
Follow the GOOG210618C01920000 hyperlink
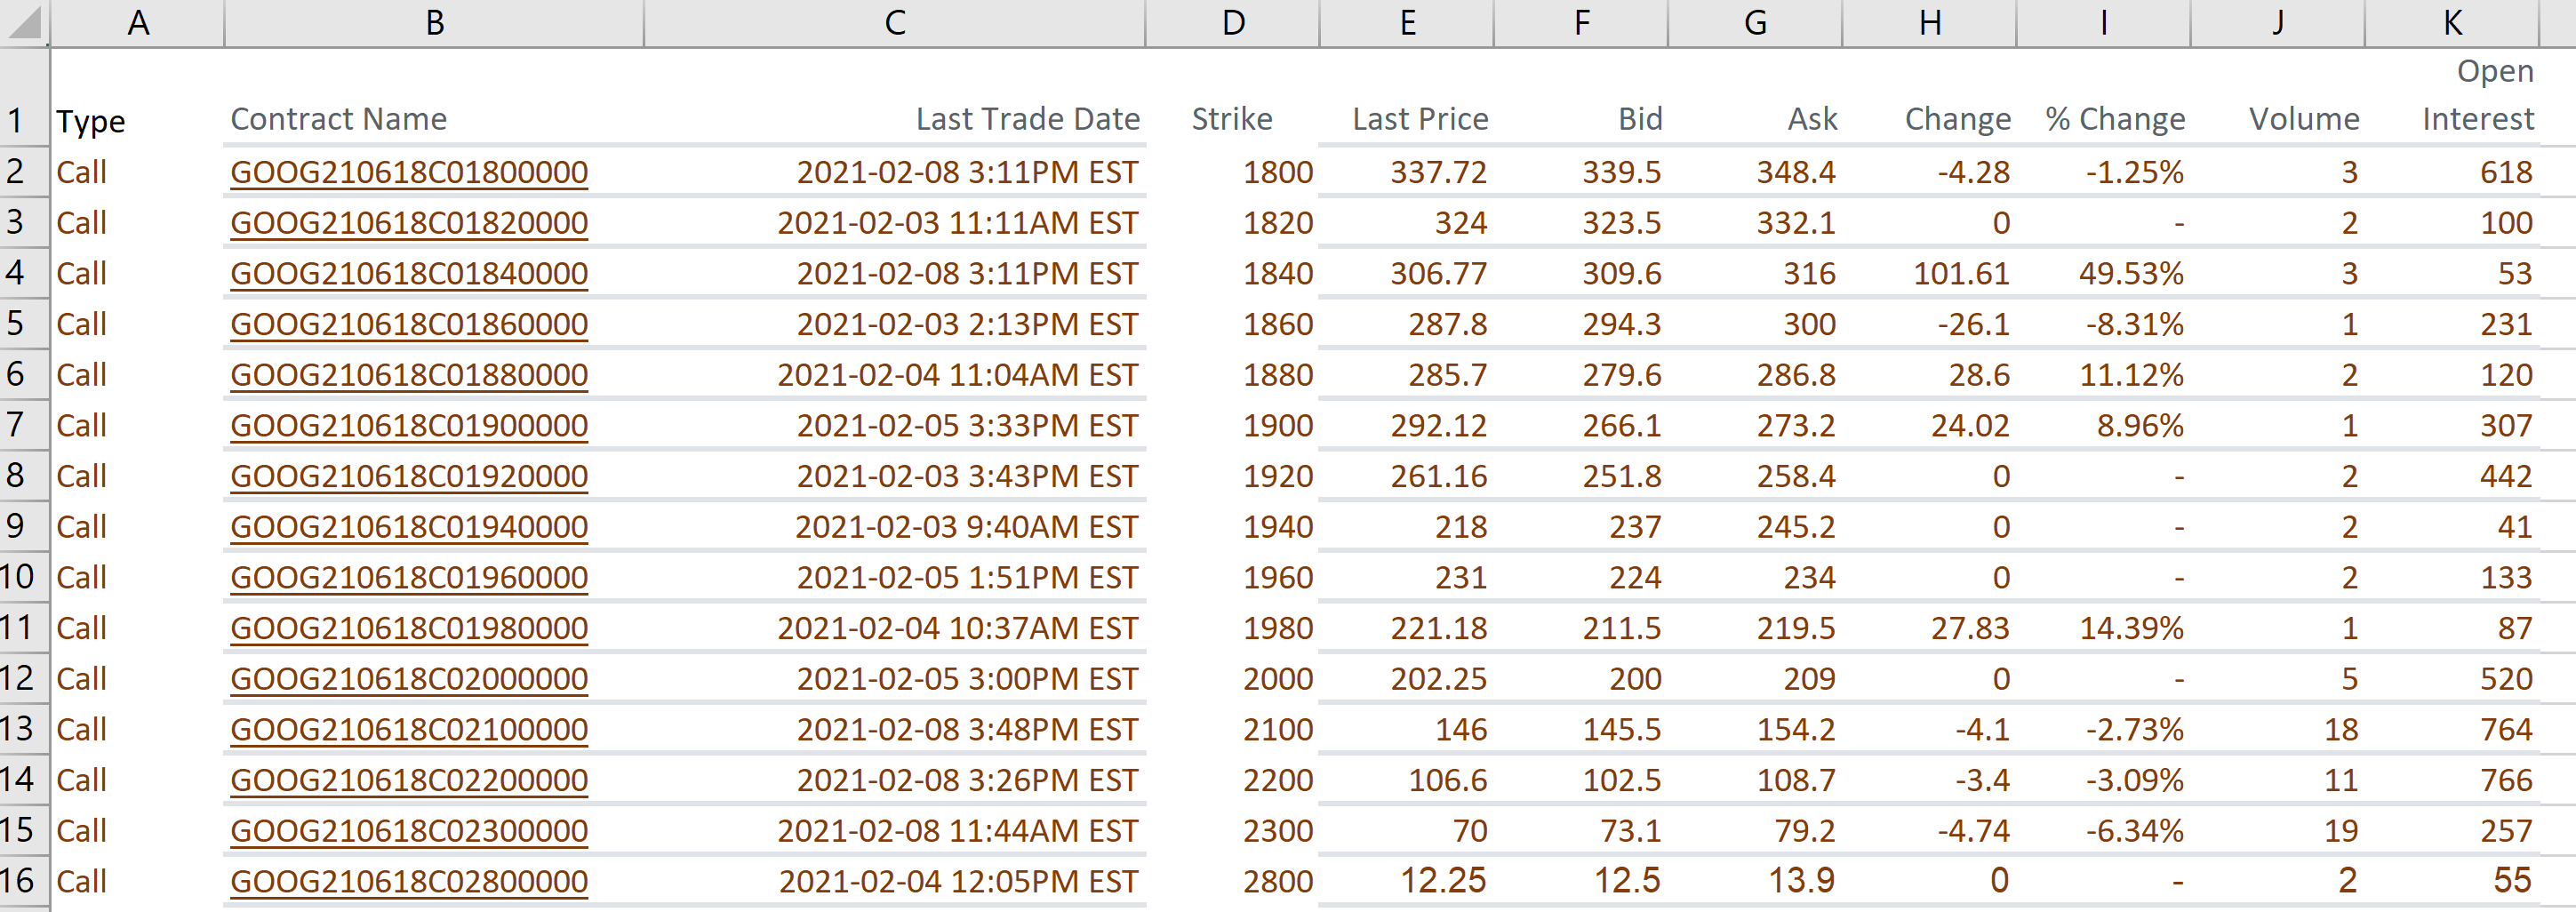pos(410,475)
